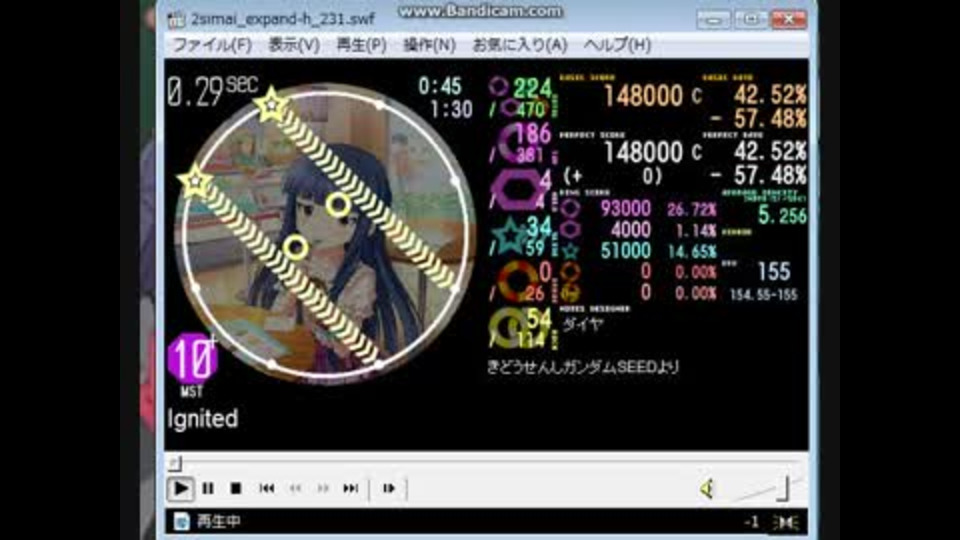
Task: Click the 再生中 status text
Action: click(219, 522)
